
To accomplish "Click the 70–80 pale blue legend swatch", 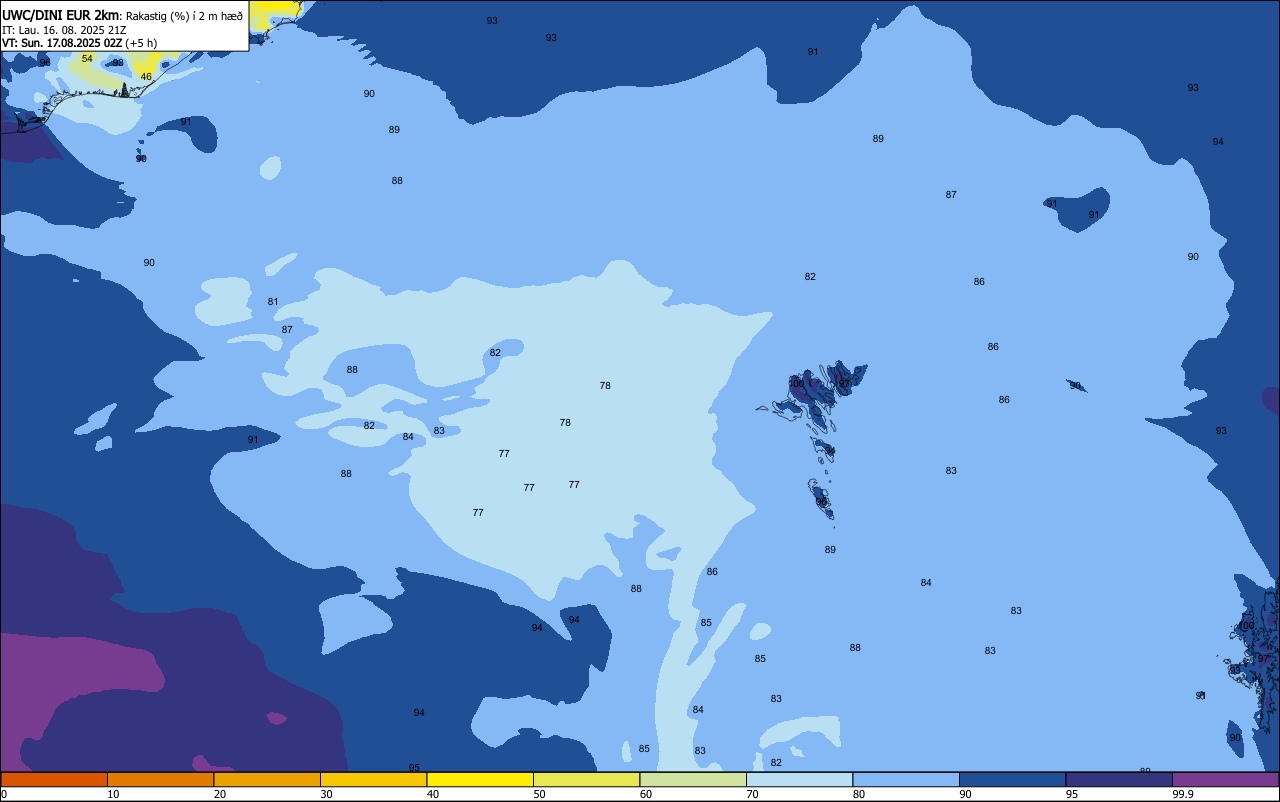I will [799, 779].
